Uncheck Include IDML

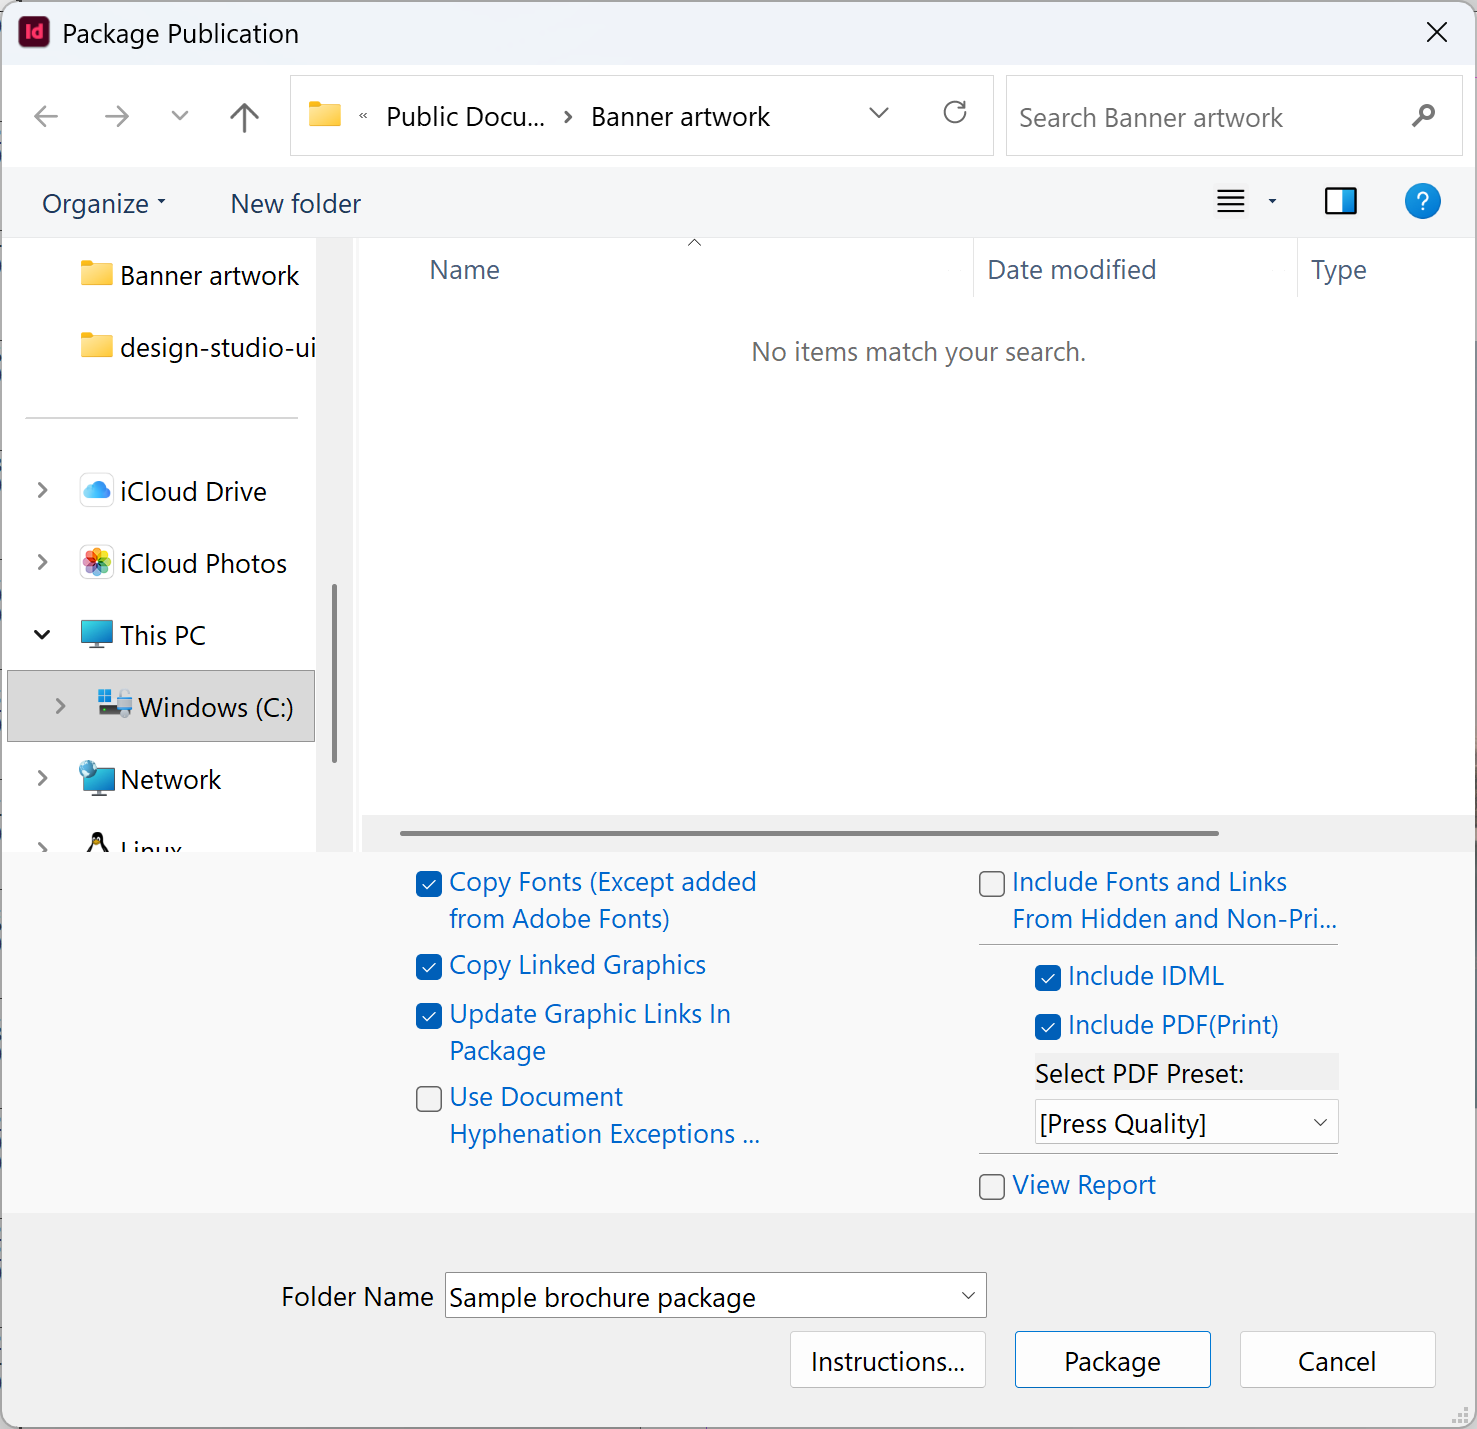(1048, 978)
